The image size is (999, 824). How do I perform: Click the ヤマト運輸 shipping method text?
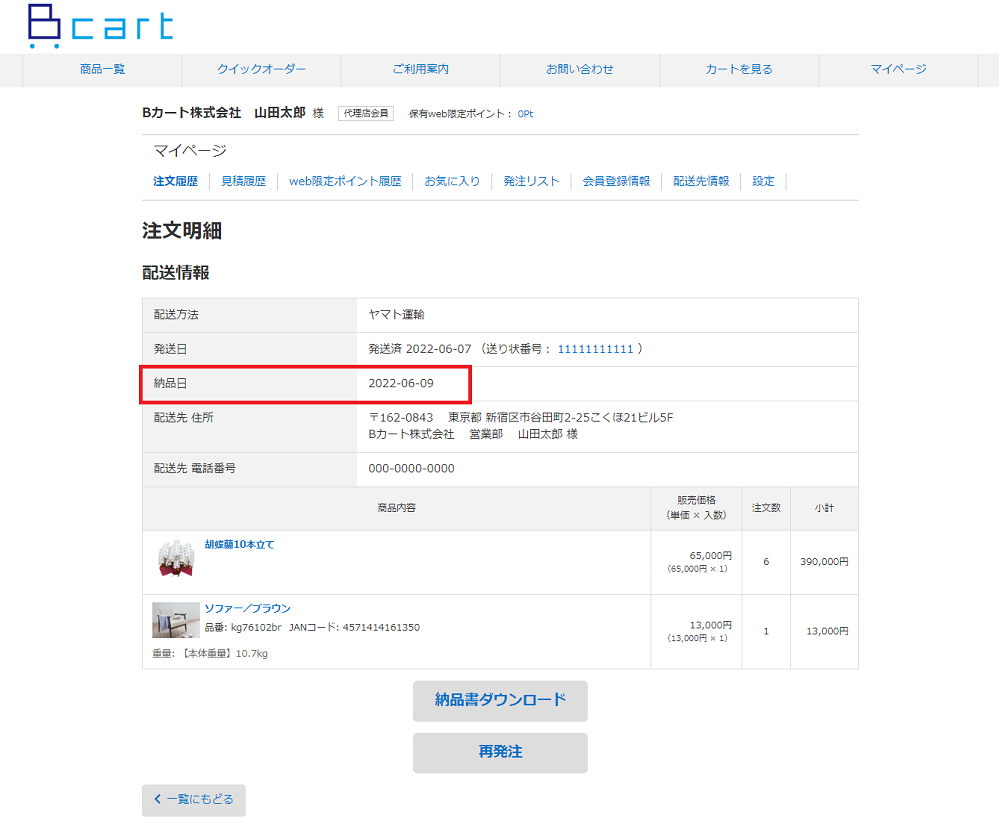(396, 315)
